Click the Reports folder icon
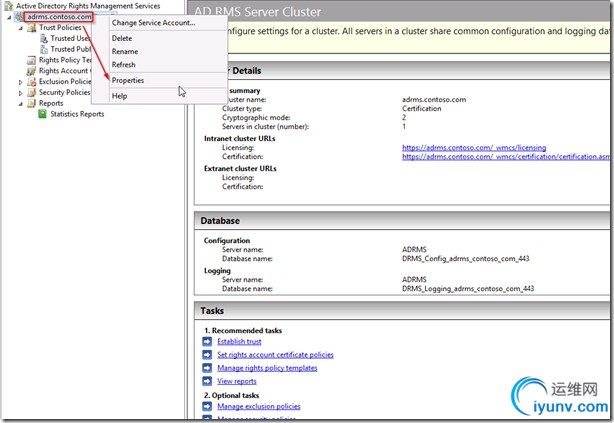Screen dimensions: 614x423 click(x=31, y=103)
